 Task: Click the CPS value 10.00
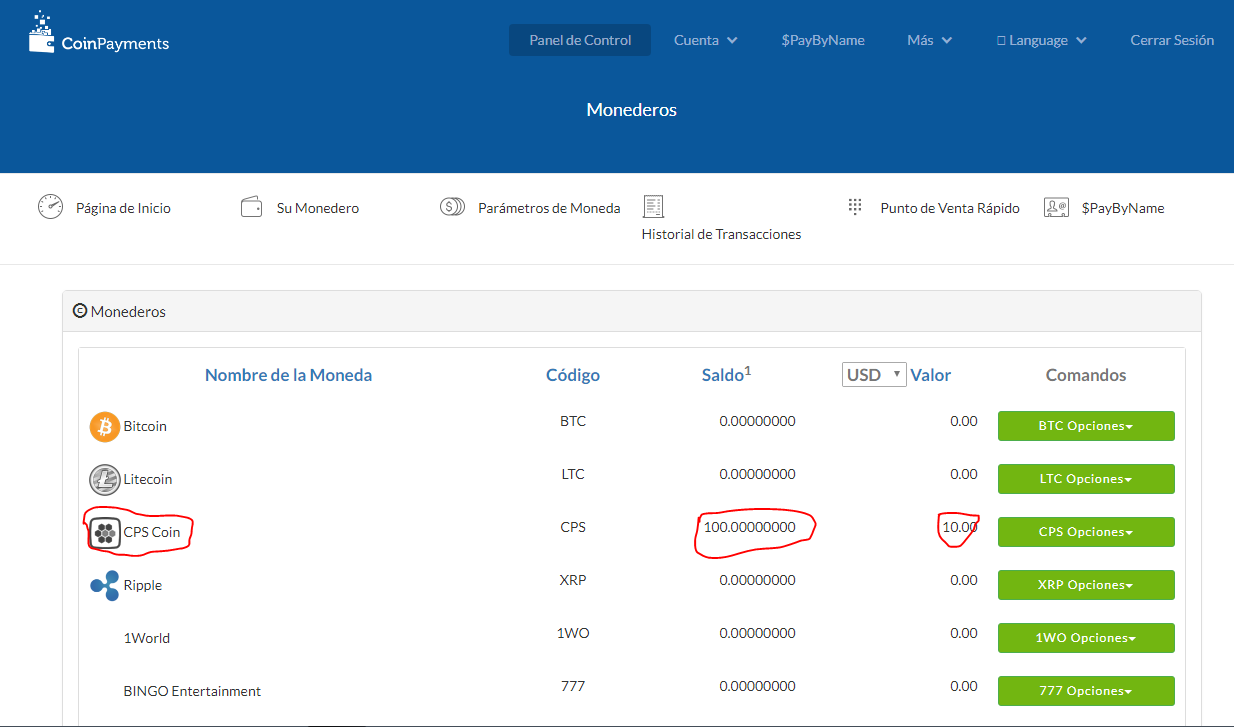[960, 527]
